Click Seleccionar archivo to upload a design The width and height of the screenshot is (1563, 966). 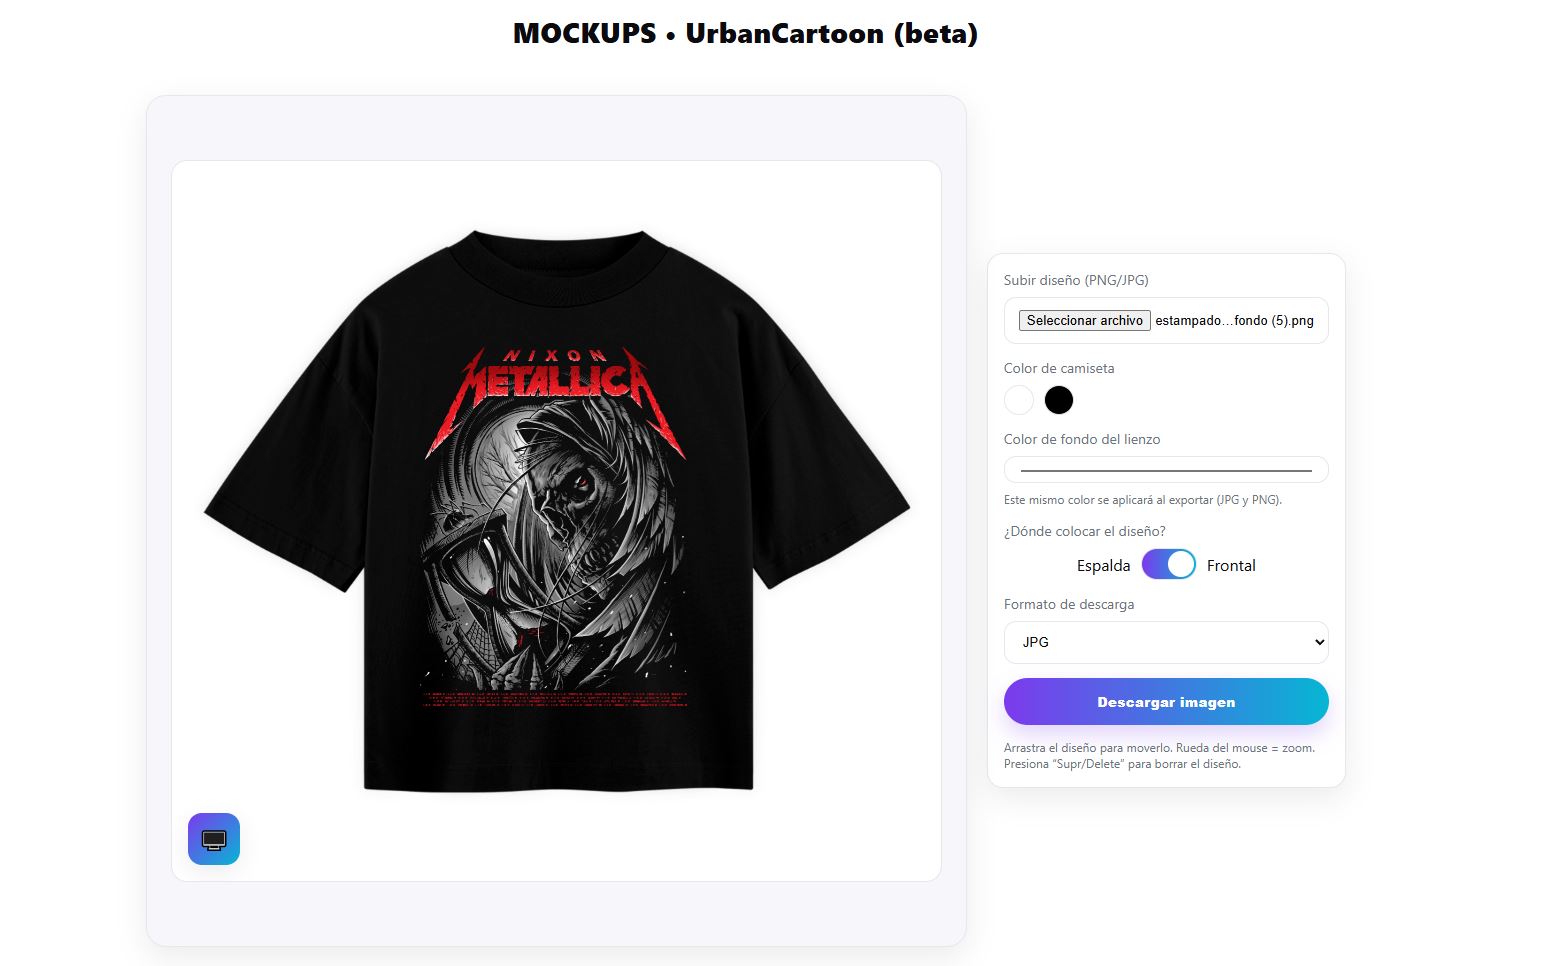click(x=1083, y=320)
